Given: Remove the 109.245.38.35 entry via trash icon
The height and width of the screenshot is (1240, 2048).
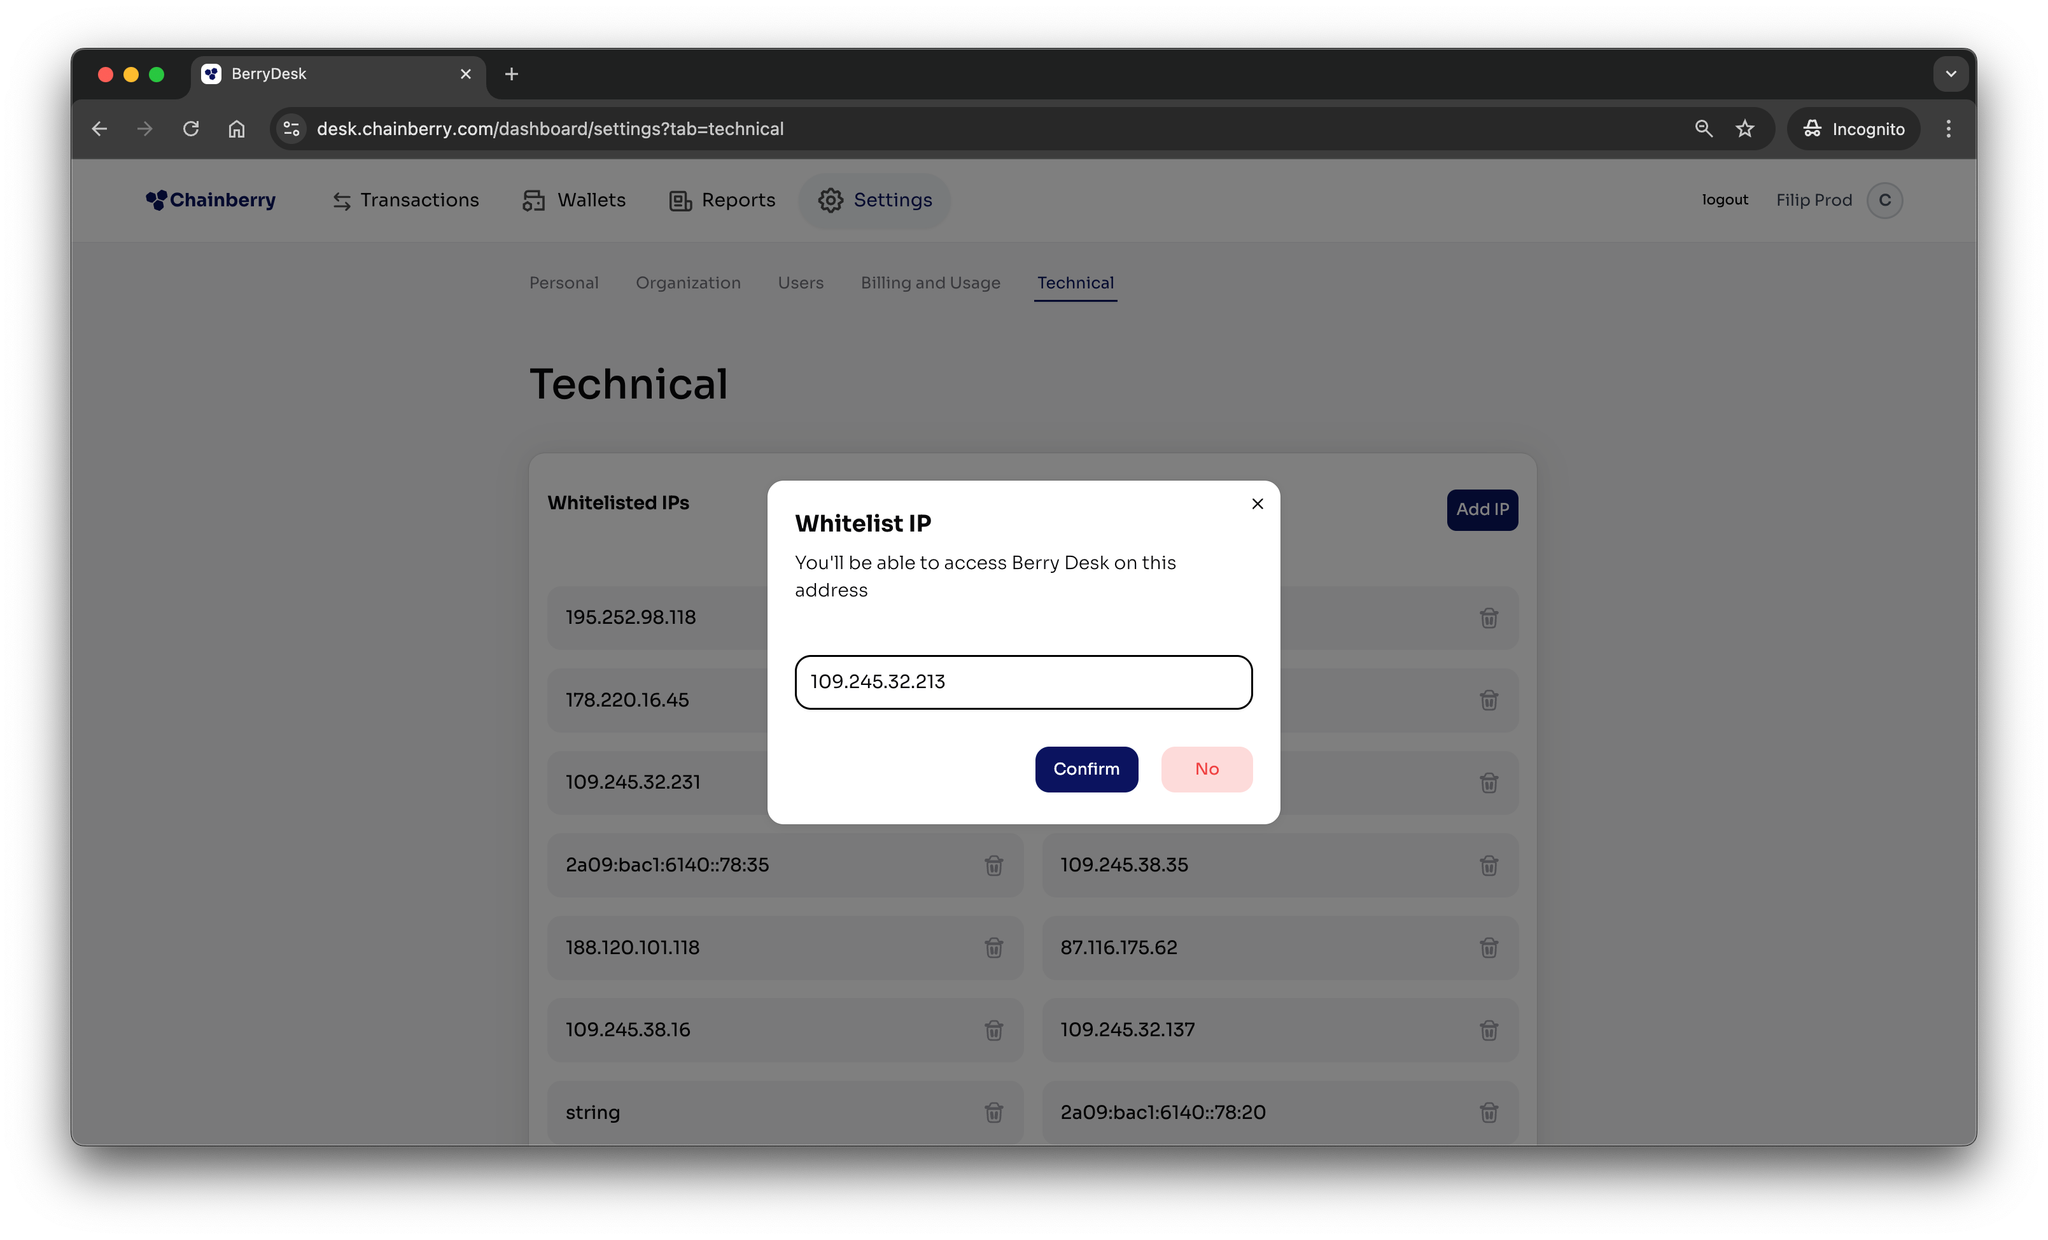Looking at the screenshot, I should (1488, 865).
